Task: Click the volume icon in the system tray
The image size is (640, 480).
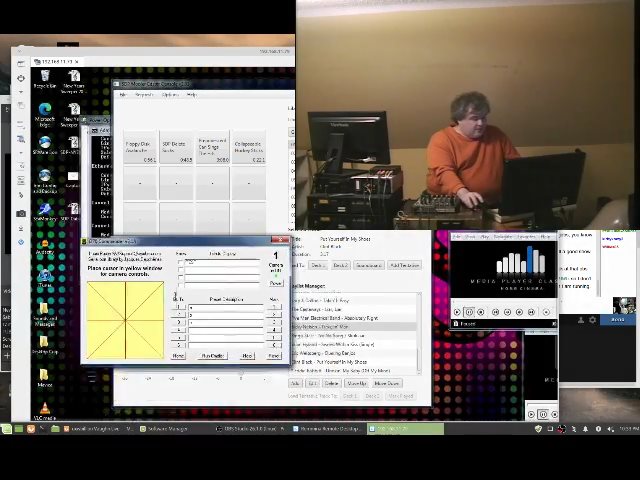Action: coord(611,429)
